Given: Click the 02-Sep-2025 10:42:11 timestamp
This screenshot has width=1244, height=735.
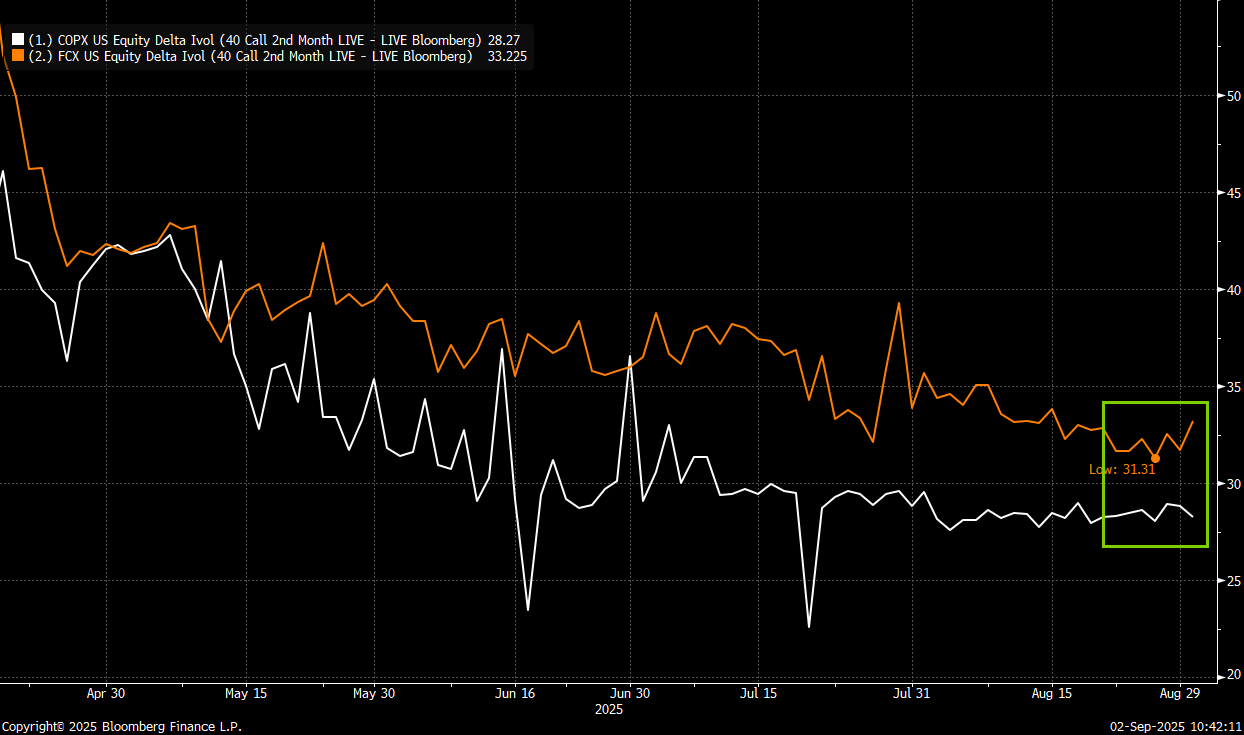Looking at the screenshot, I should (x=1175, y=727).
